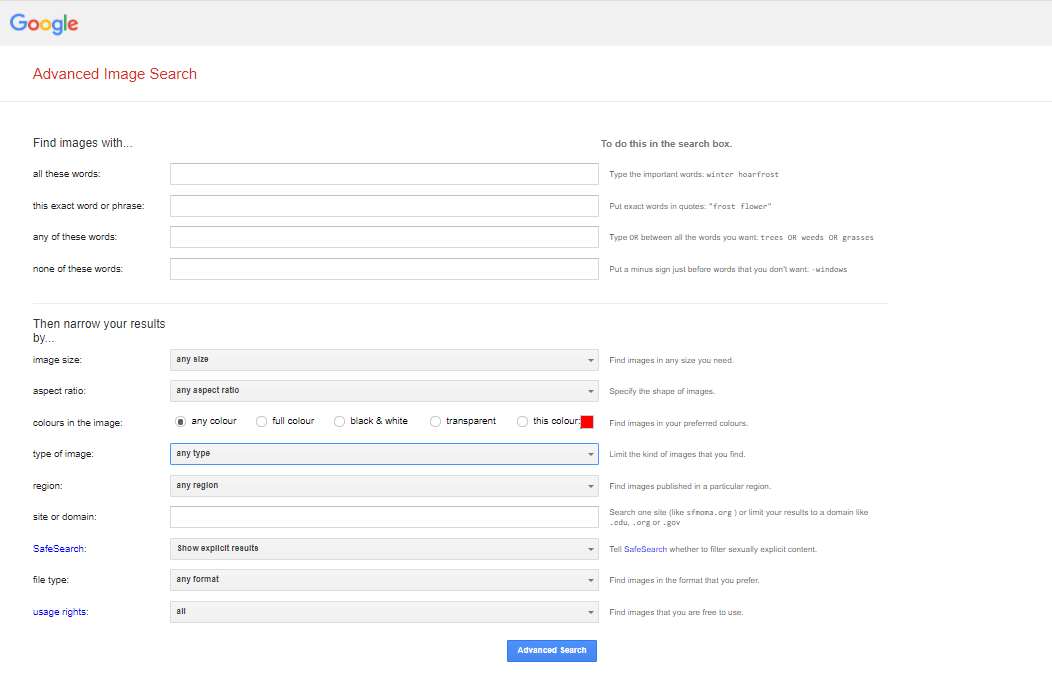Click into the 'any of these words' box
Screen dimensions: 1052x681
384,237
